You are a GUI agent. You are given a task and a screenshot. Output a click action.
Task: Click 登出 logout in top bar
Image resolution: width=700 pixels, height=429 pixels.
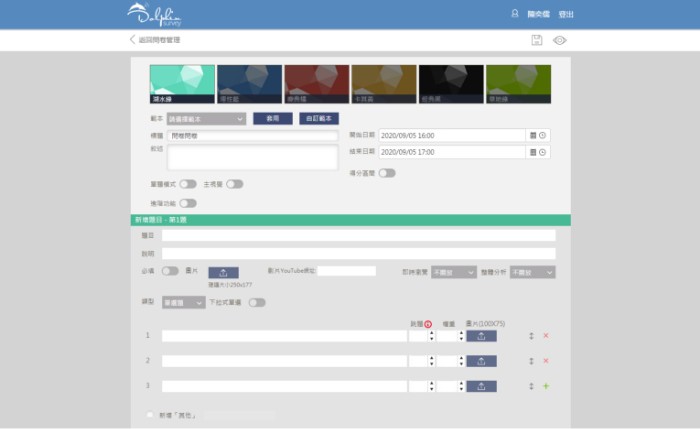click(x=566, y=14)
